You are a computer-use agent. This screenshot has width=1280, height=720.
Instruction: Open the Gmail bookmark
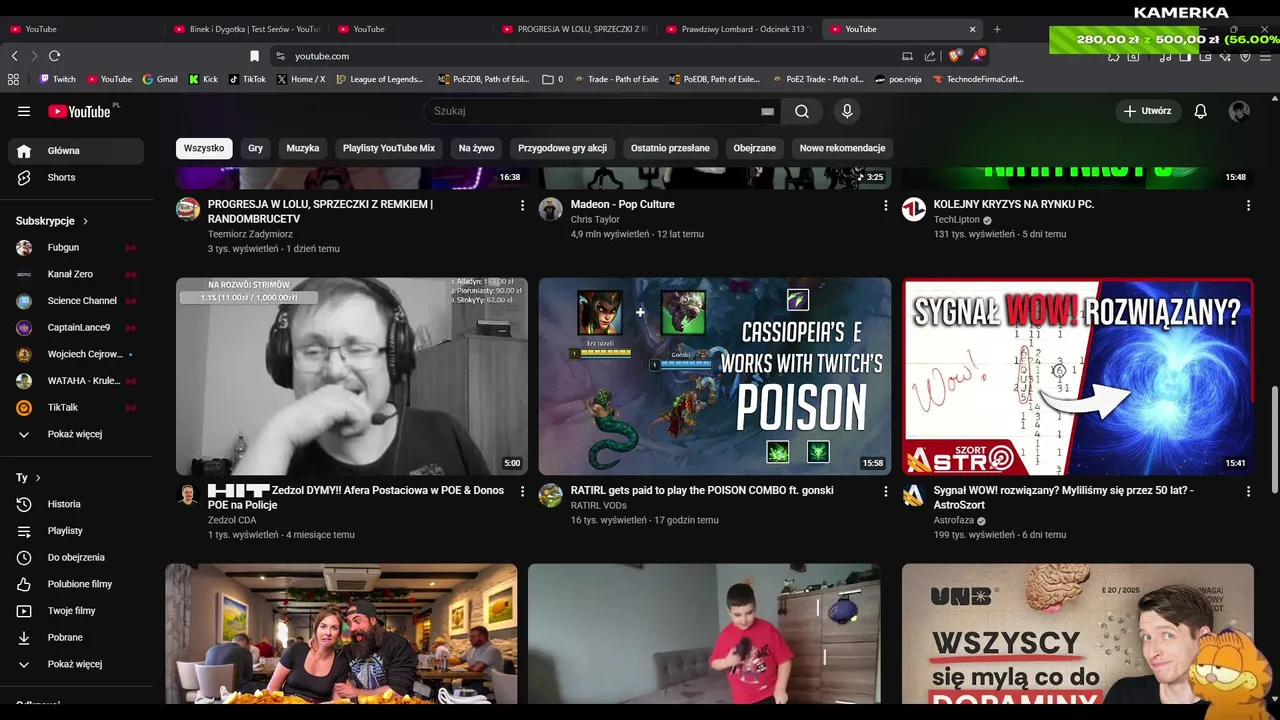pyautogui.click(x=160, y=79)
